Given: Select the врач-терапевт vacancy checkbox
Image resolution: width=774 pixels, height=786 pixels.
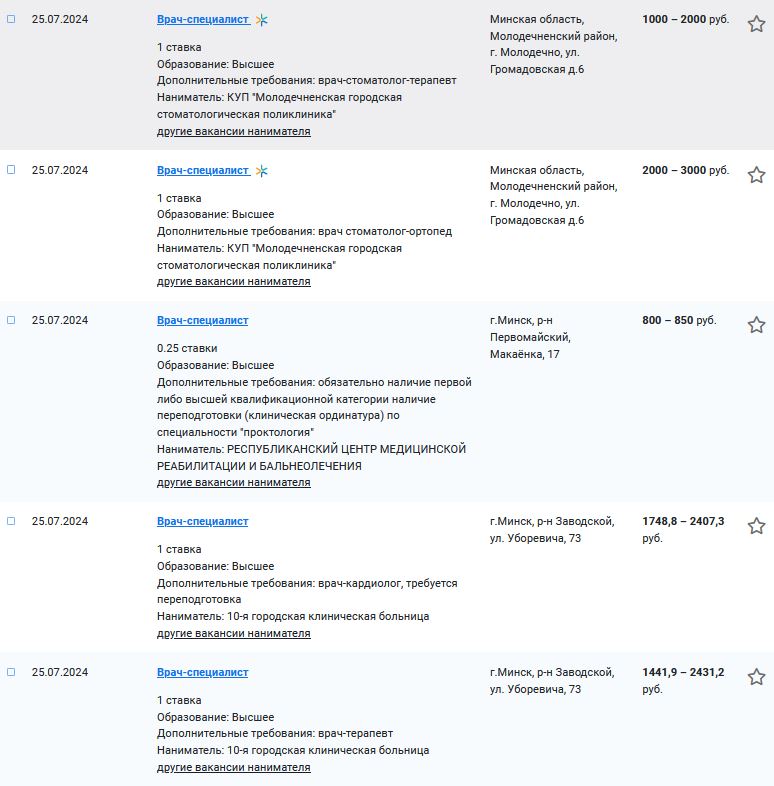Looking at the screenshot, I should (x=11, y=672).
